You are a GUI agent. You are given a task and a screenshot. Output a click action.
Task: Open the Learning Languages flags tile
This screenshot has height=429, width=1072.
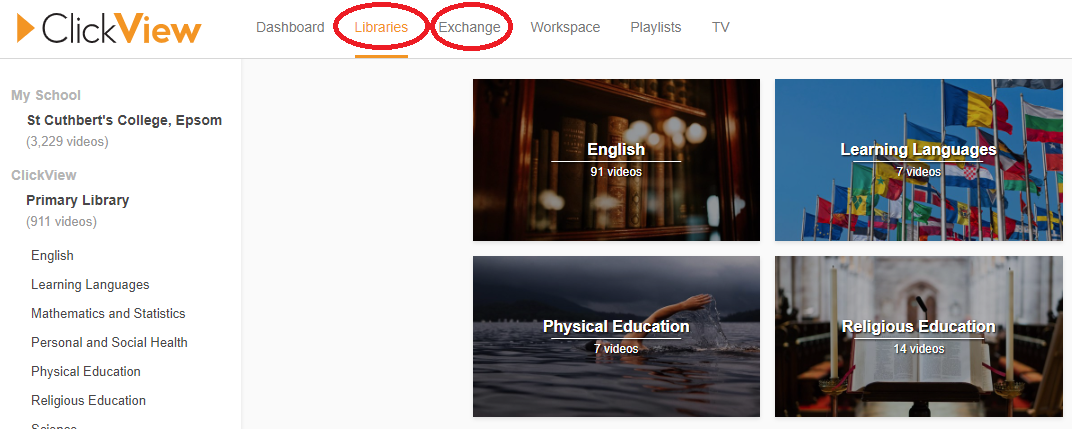point(919,160)
